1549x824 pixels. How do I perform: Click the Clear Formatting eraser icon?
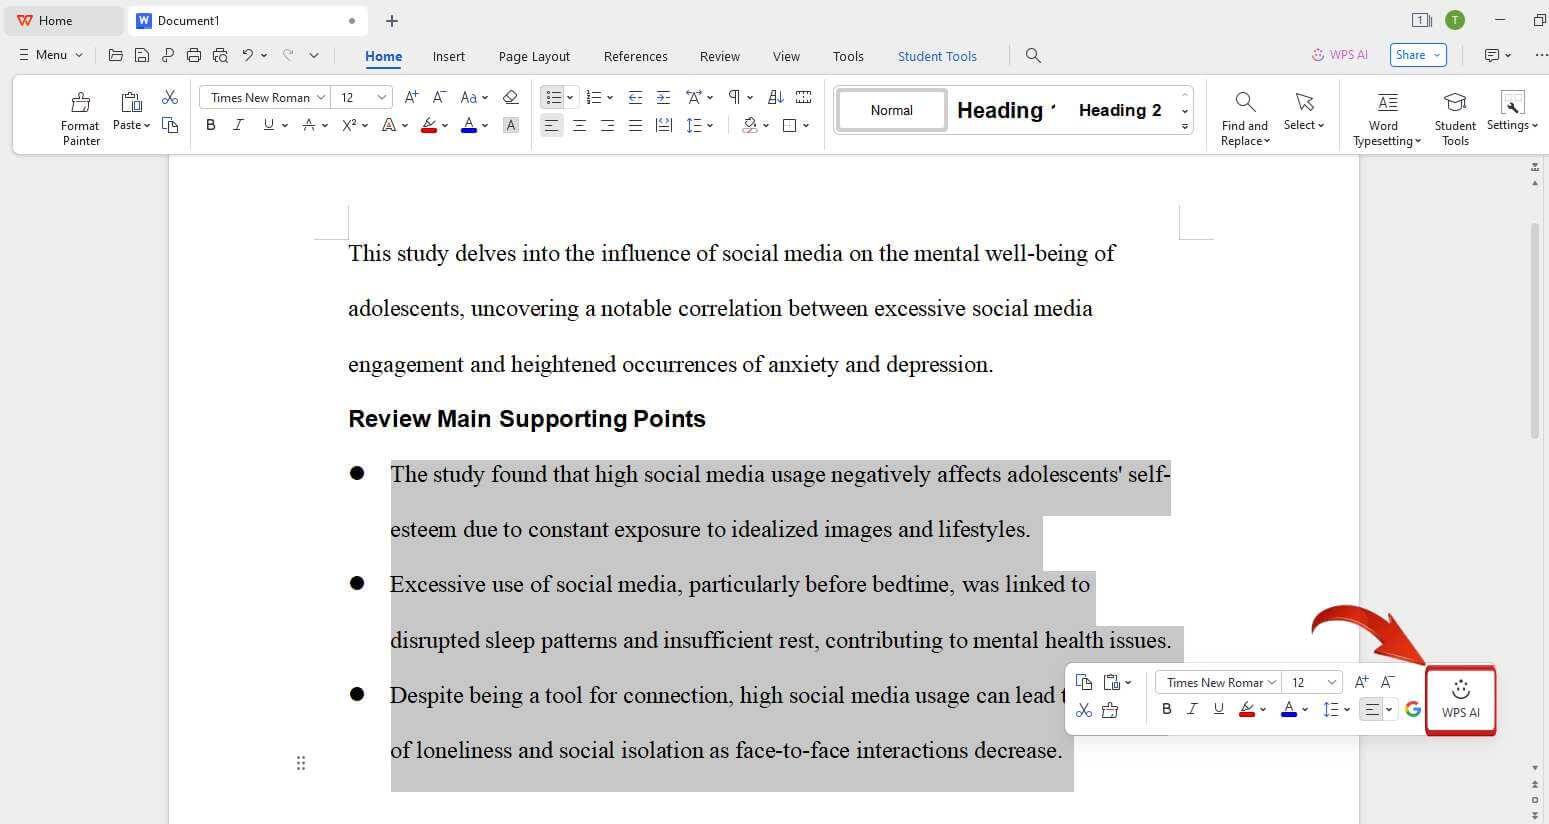click(x=510, y=97)
